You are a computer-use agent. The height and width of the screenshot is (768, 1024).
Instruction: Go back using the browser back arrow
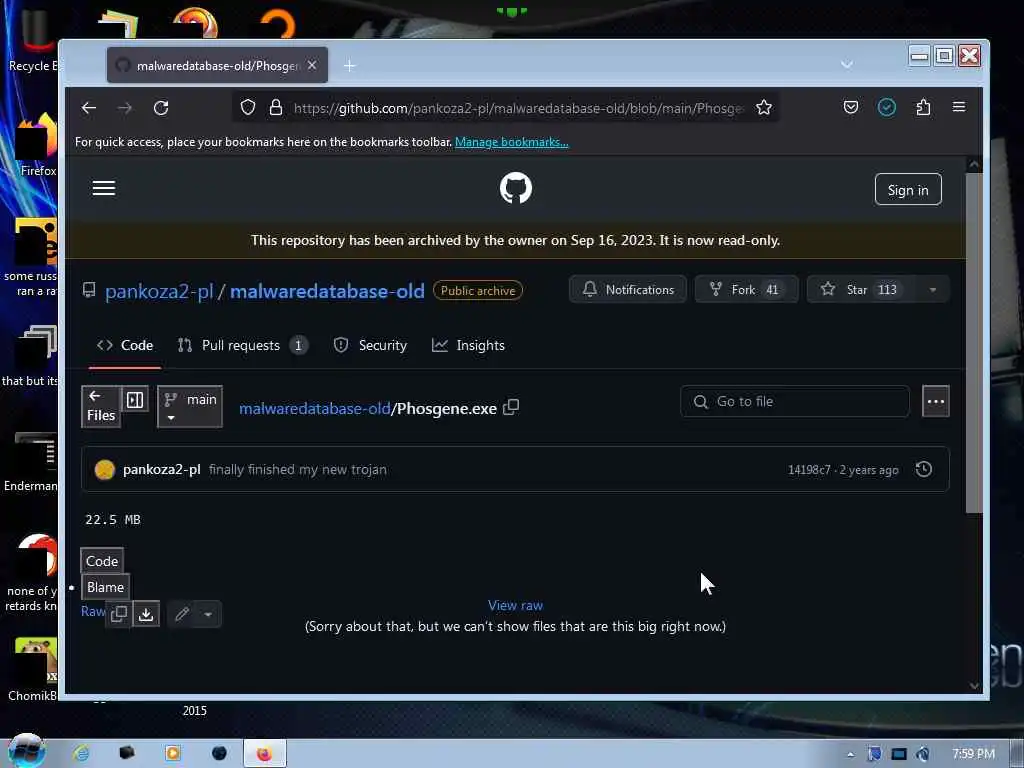[x=89, y=108]
